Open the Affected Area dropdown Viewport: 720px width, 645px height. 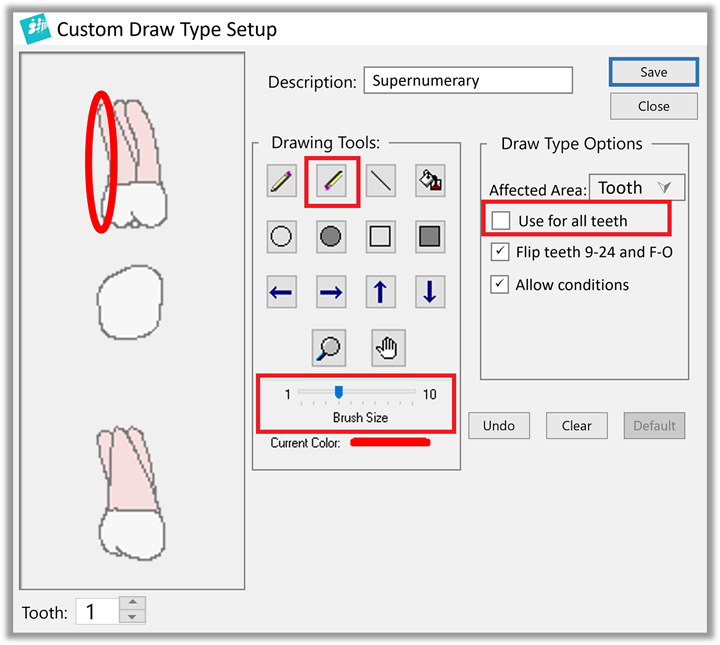point(637,187)
